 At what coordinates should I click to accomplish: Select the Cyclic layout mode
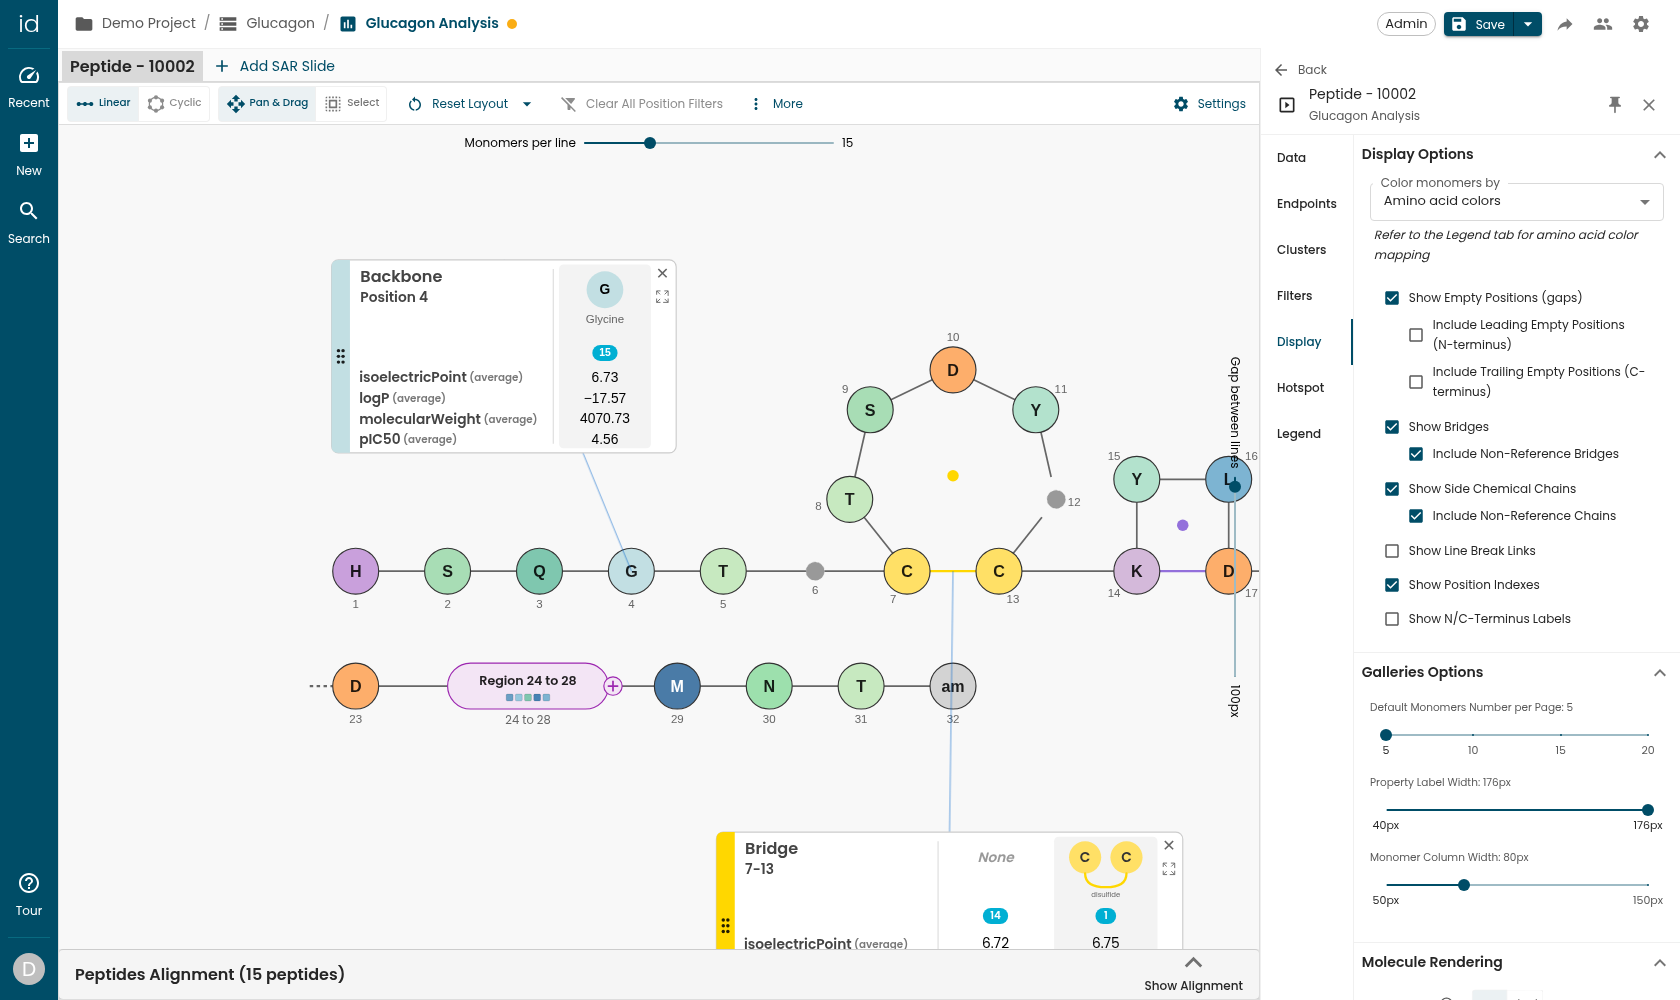pos(175,103)
